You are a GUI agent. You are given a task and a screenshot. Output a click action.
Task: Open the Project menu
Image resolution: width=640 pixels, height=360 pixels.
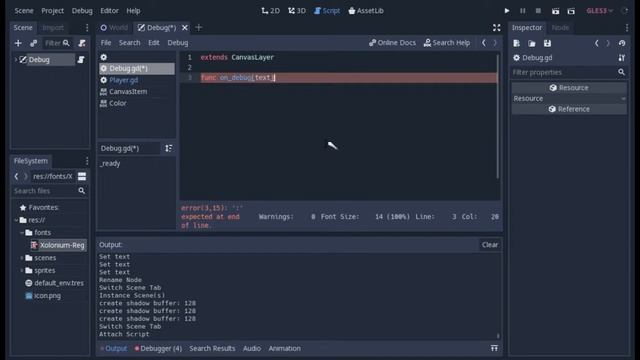[52, 11]
